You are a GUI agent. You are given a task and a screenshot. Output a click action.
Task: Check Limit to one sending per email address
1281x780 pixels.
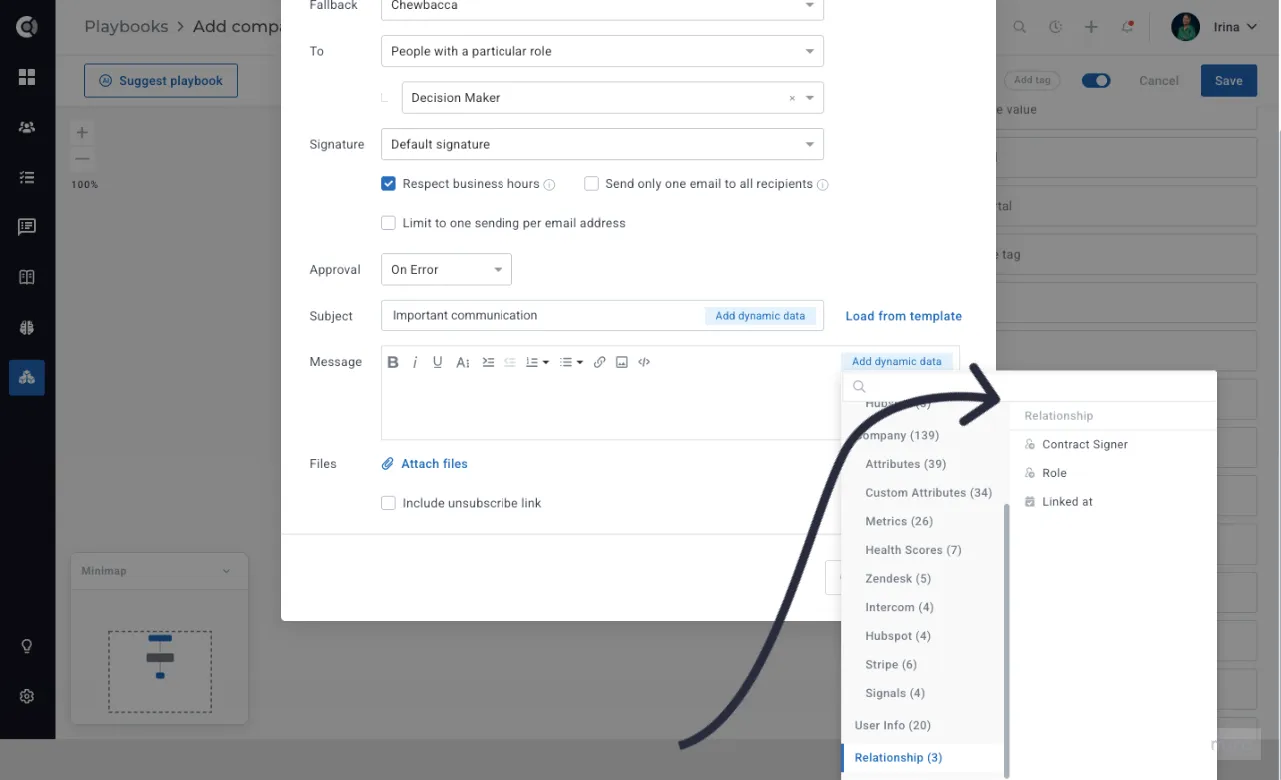click(x=389, y=223)
